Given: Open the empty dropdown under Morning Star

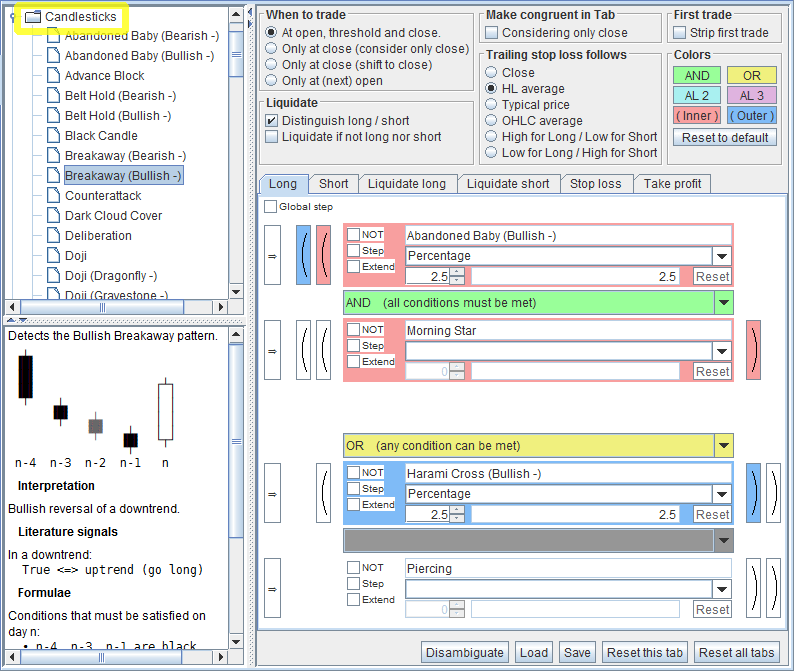Looking at the screenshot, I should click(722, 351).
